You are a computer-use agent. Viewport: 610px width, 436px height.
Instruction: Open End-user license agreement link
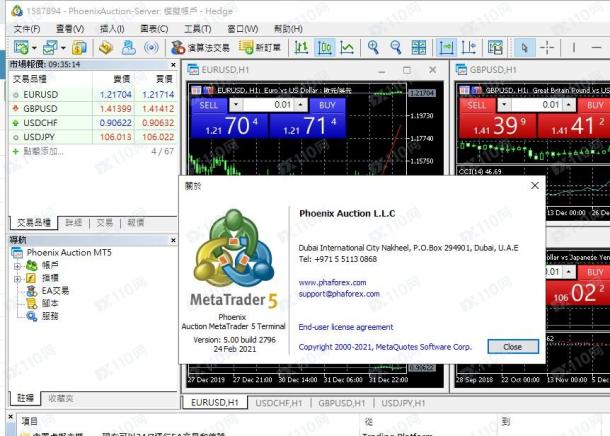[x=346, y=327]
